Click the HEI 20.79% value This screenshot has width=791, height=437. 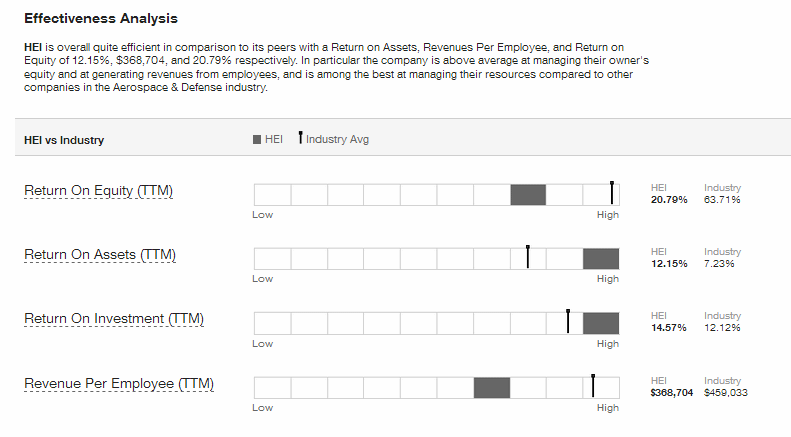click(x=669, y=200)
